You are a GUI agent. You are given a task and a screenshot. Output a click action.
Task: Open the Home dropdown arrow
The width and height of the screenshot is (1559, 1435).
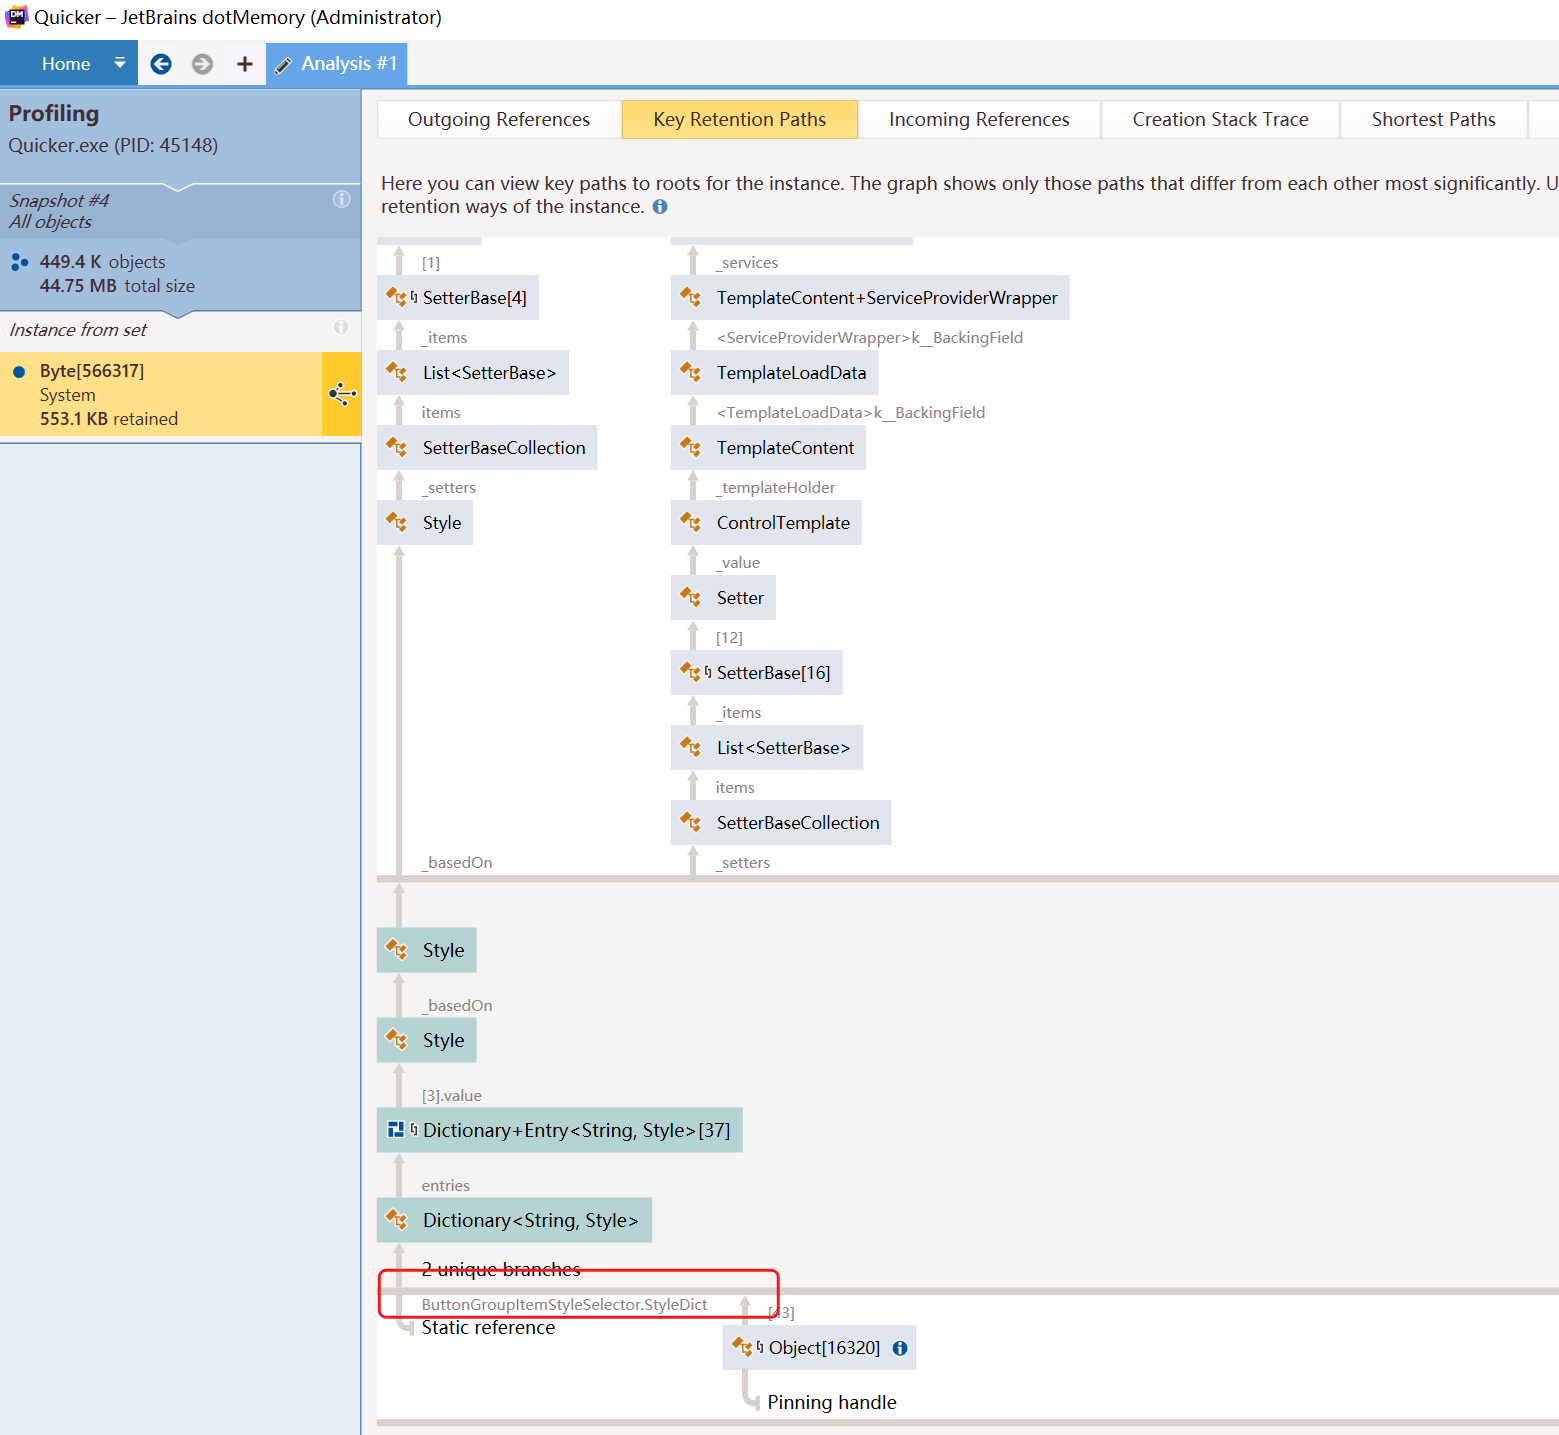(120, 63)
